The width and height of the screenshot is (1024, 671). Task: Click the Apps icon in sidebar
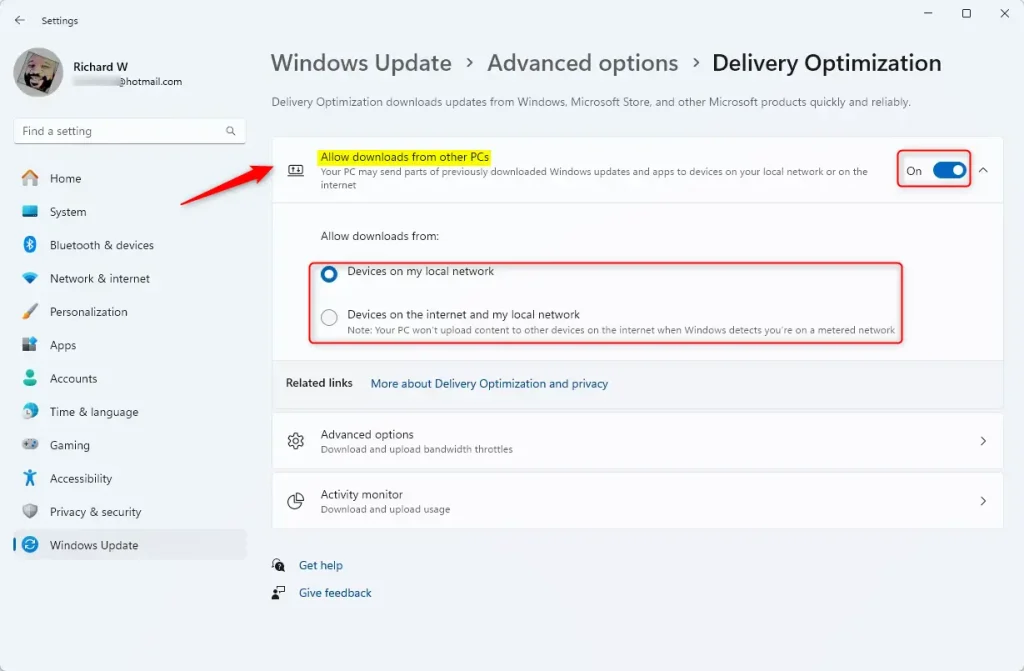[x=30, y=345]
